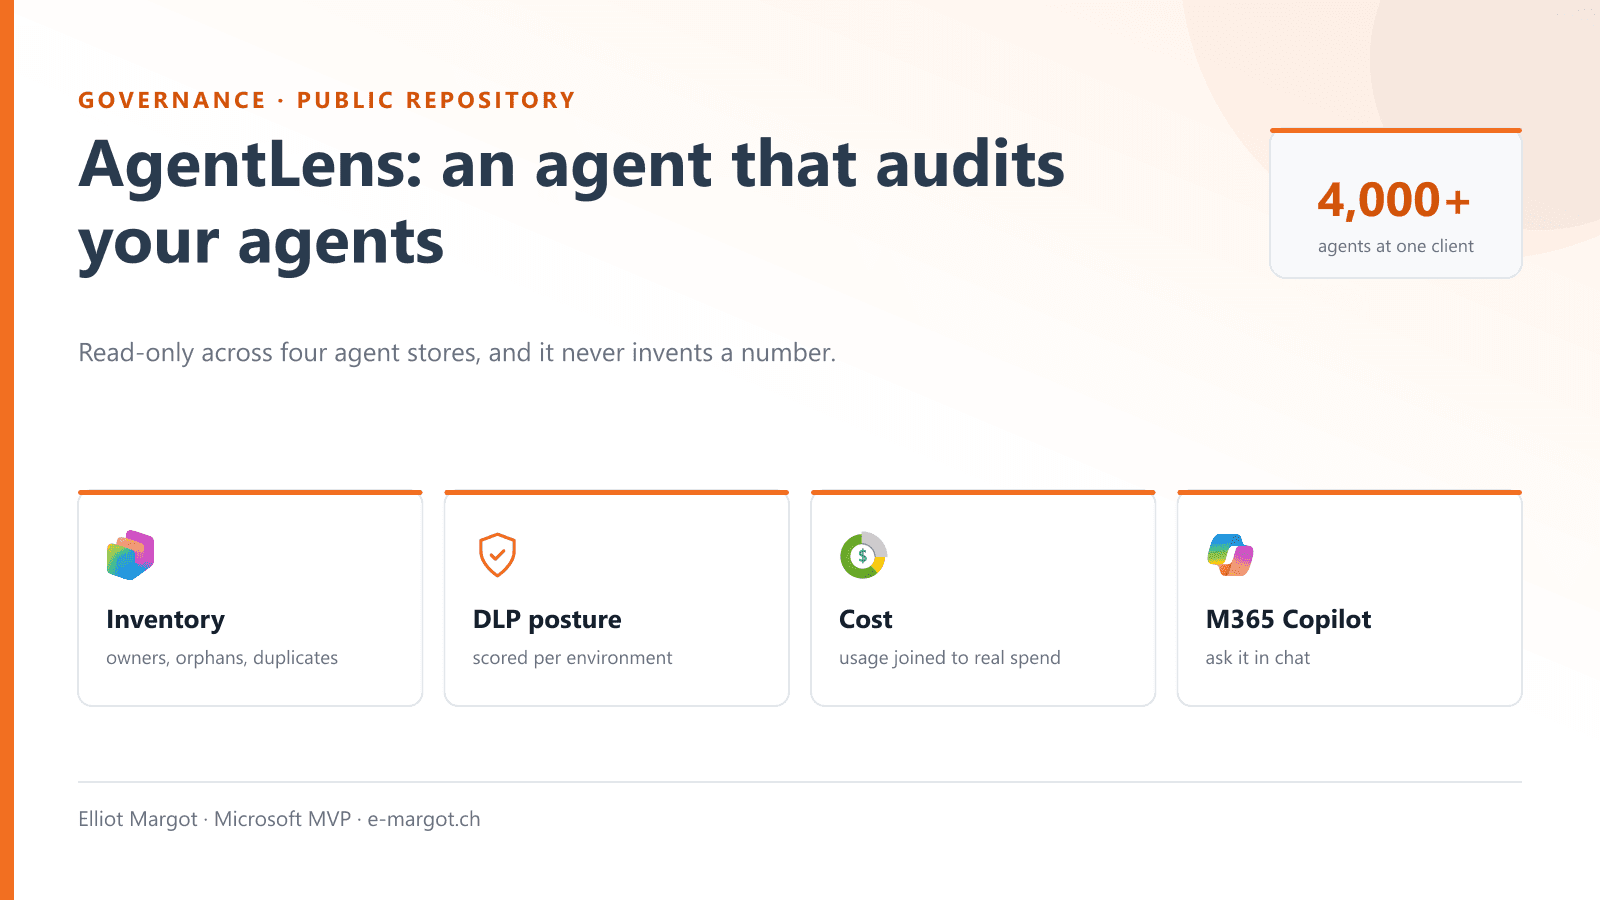Click the Inventory card's colorful cube icon

pos(131,555)
